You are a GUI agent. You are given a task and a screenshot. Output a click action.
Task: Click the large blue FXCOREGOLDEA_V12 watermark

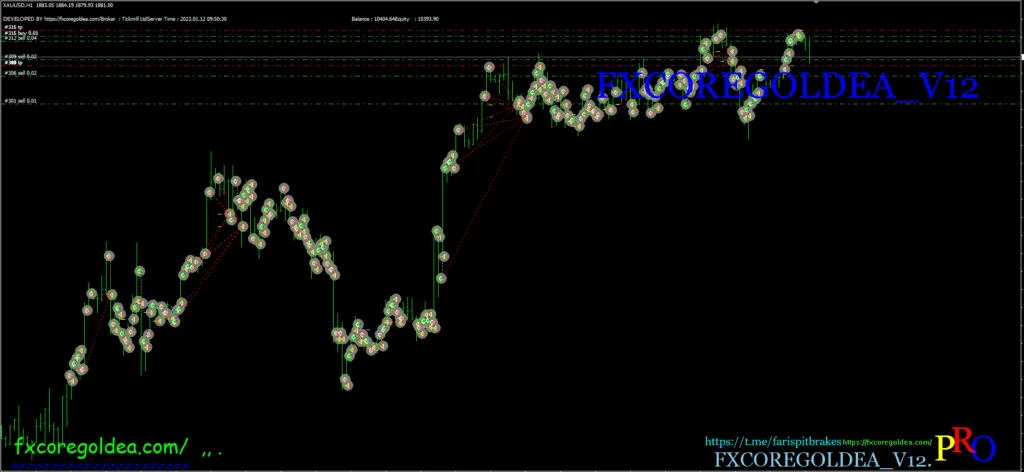point(786,88)
